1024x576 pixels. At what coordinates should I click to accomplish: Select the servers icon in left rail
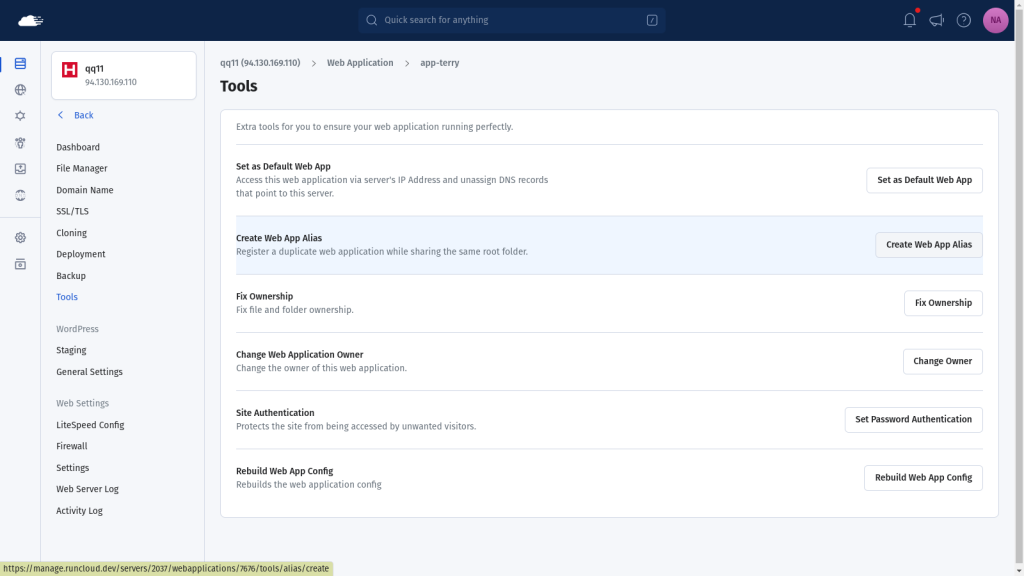pos(20,63)
